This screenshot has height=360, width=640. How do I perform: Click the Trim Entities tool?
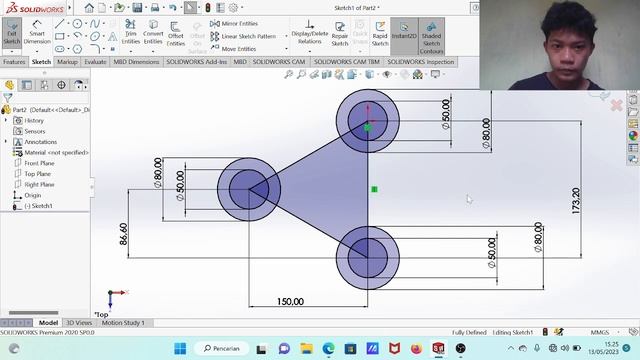(x=131, y=32)
